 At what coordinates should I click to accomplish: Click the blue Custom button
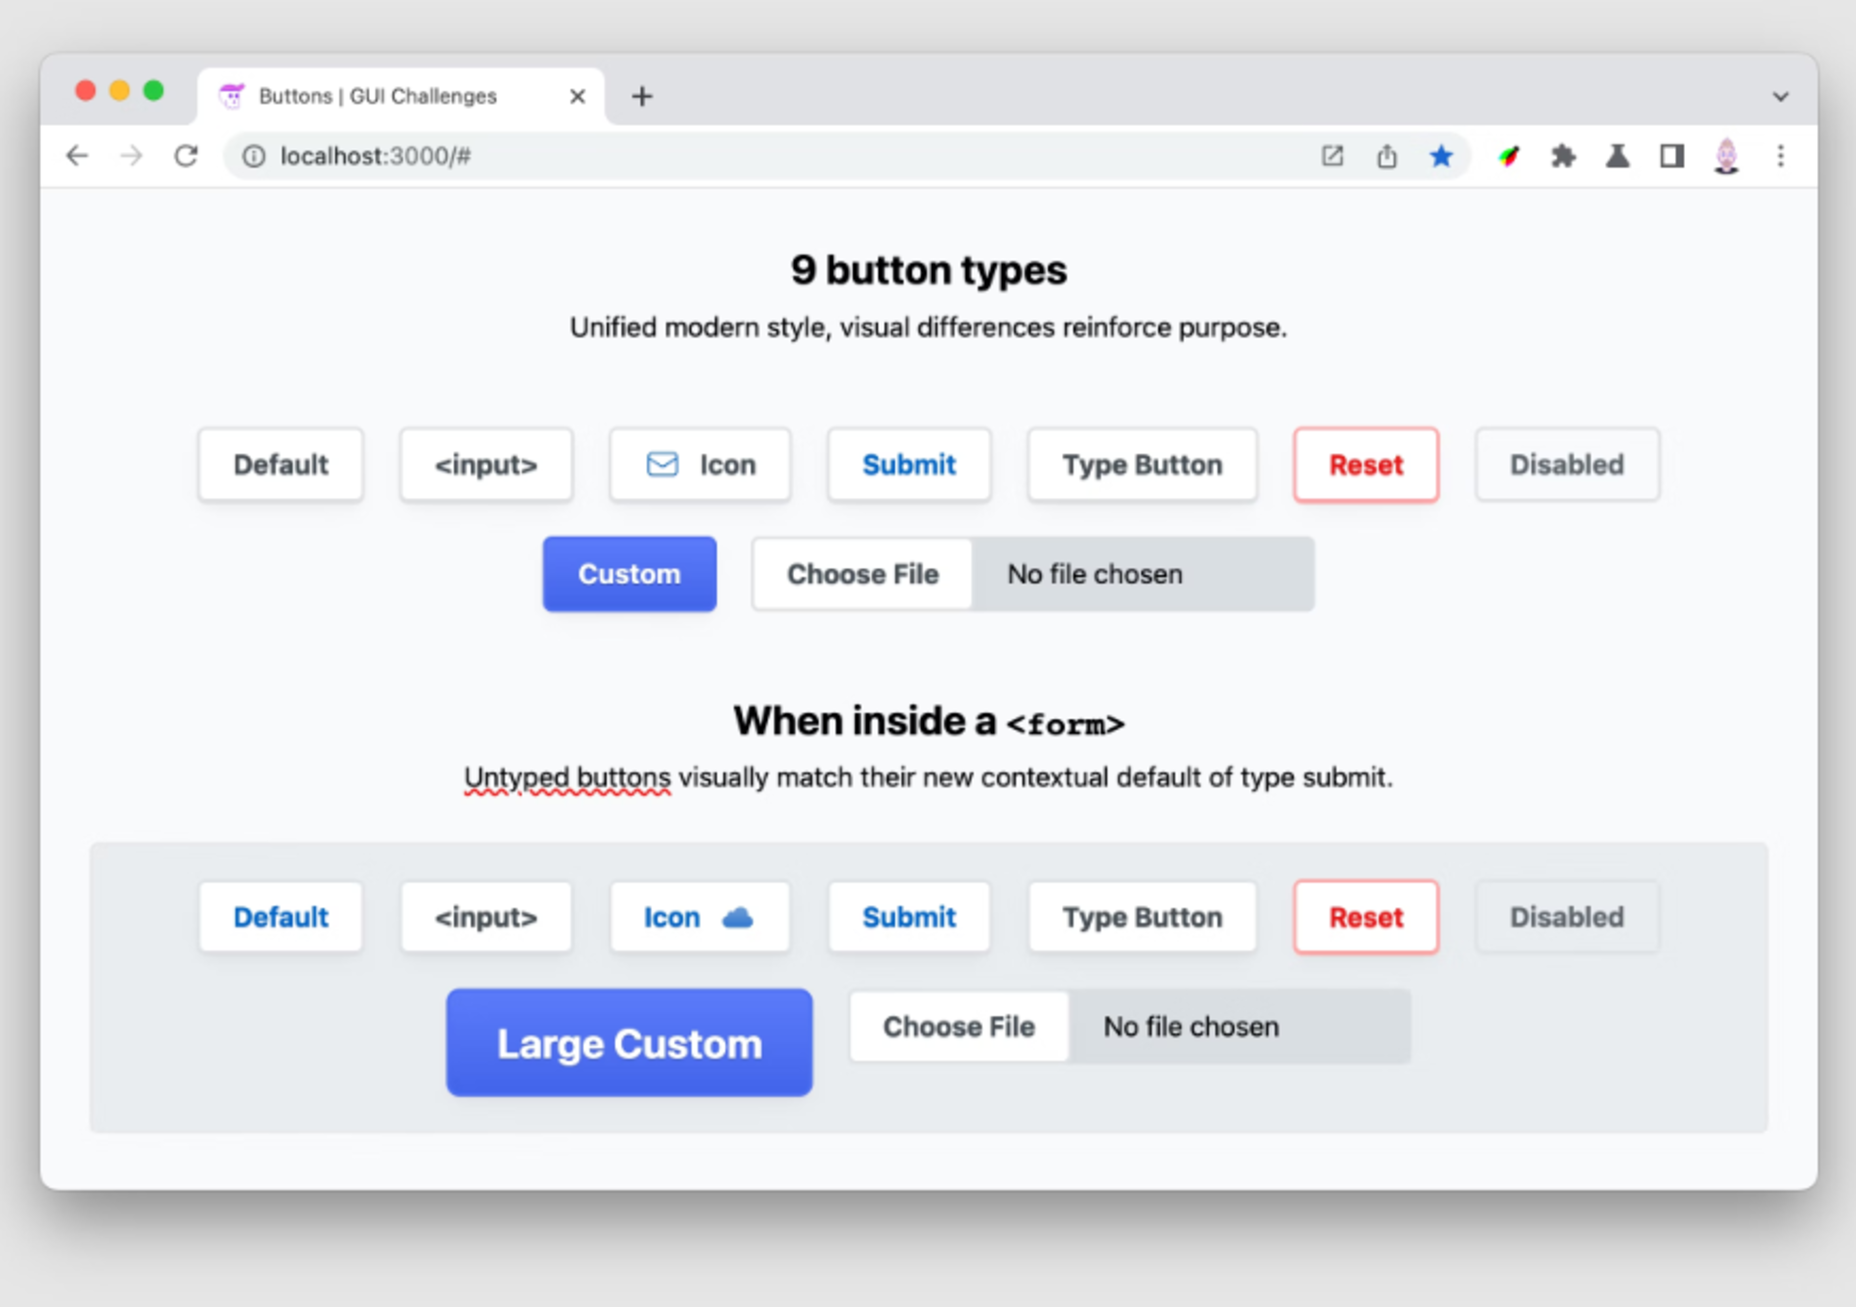click(x=629, y=574)
